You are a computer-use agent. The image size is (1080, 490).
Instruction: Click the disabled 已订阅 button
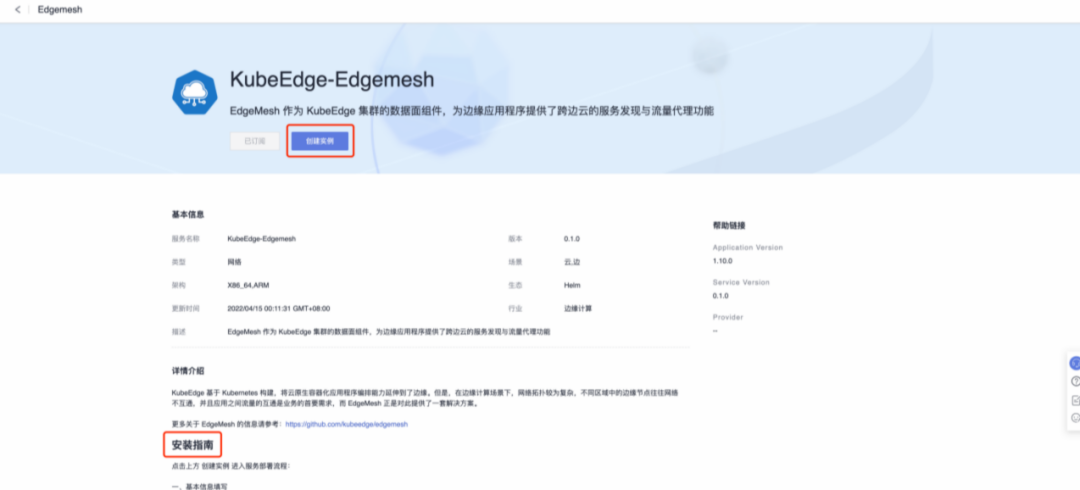click(255, 141)
